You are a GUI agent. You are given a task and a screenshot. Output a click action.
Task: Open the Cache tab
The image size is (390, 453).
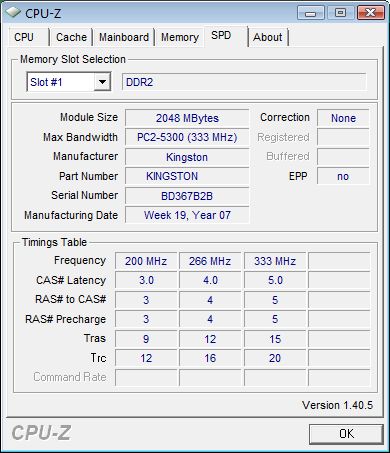pyautogui.click(x=71, y=37)
